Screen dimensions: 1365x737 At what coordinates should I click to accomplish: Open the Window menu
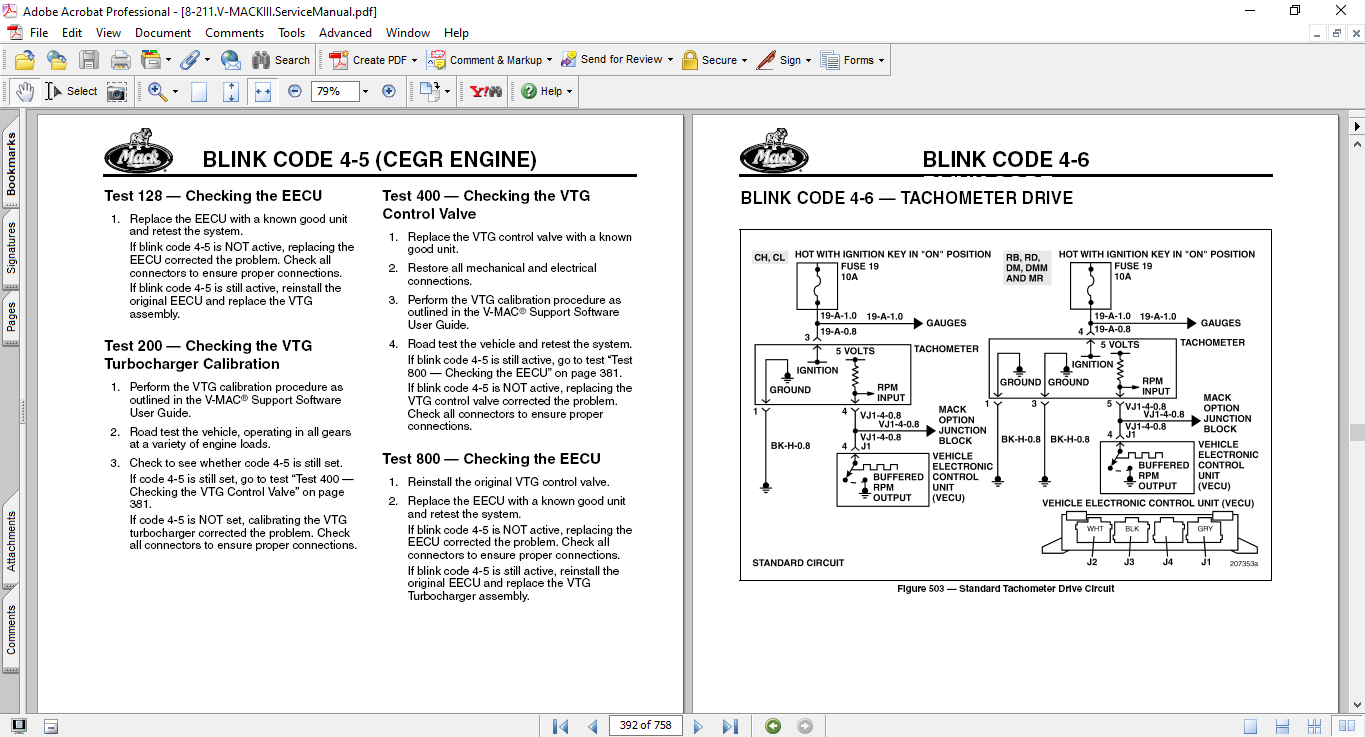click(x=408, y=33)
